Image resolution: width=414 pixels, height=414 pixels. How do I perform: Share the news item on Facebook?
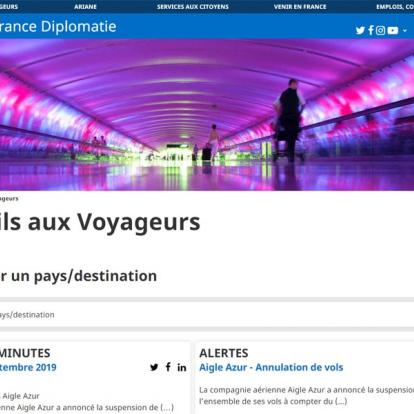coord(168,367)
